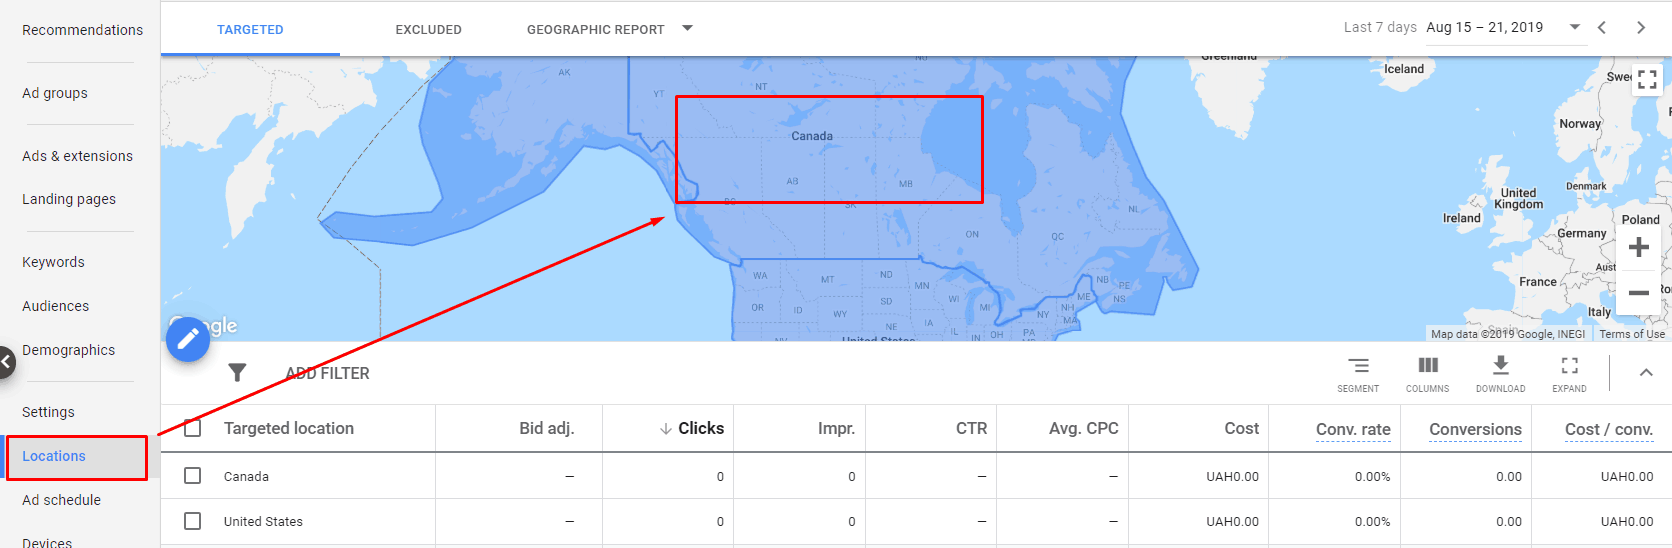
Task: Check the Canada row checkbox
Action: tap(193, 476)
